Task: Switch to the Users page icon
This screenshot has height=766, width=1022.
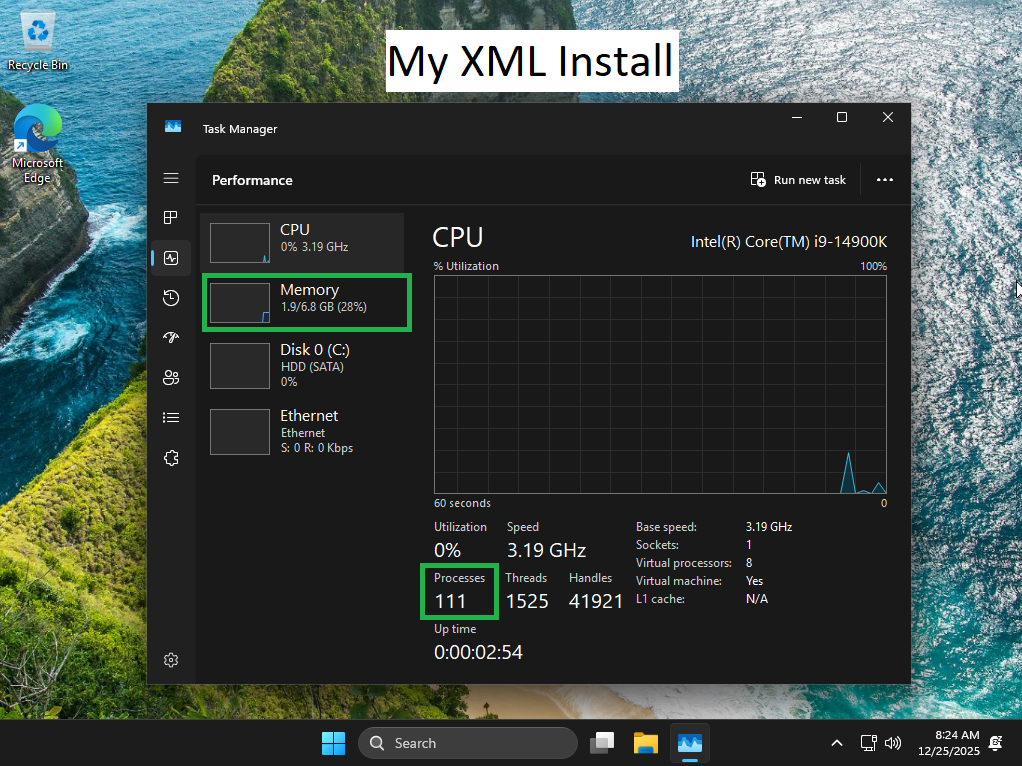Action: click(171, 378)
